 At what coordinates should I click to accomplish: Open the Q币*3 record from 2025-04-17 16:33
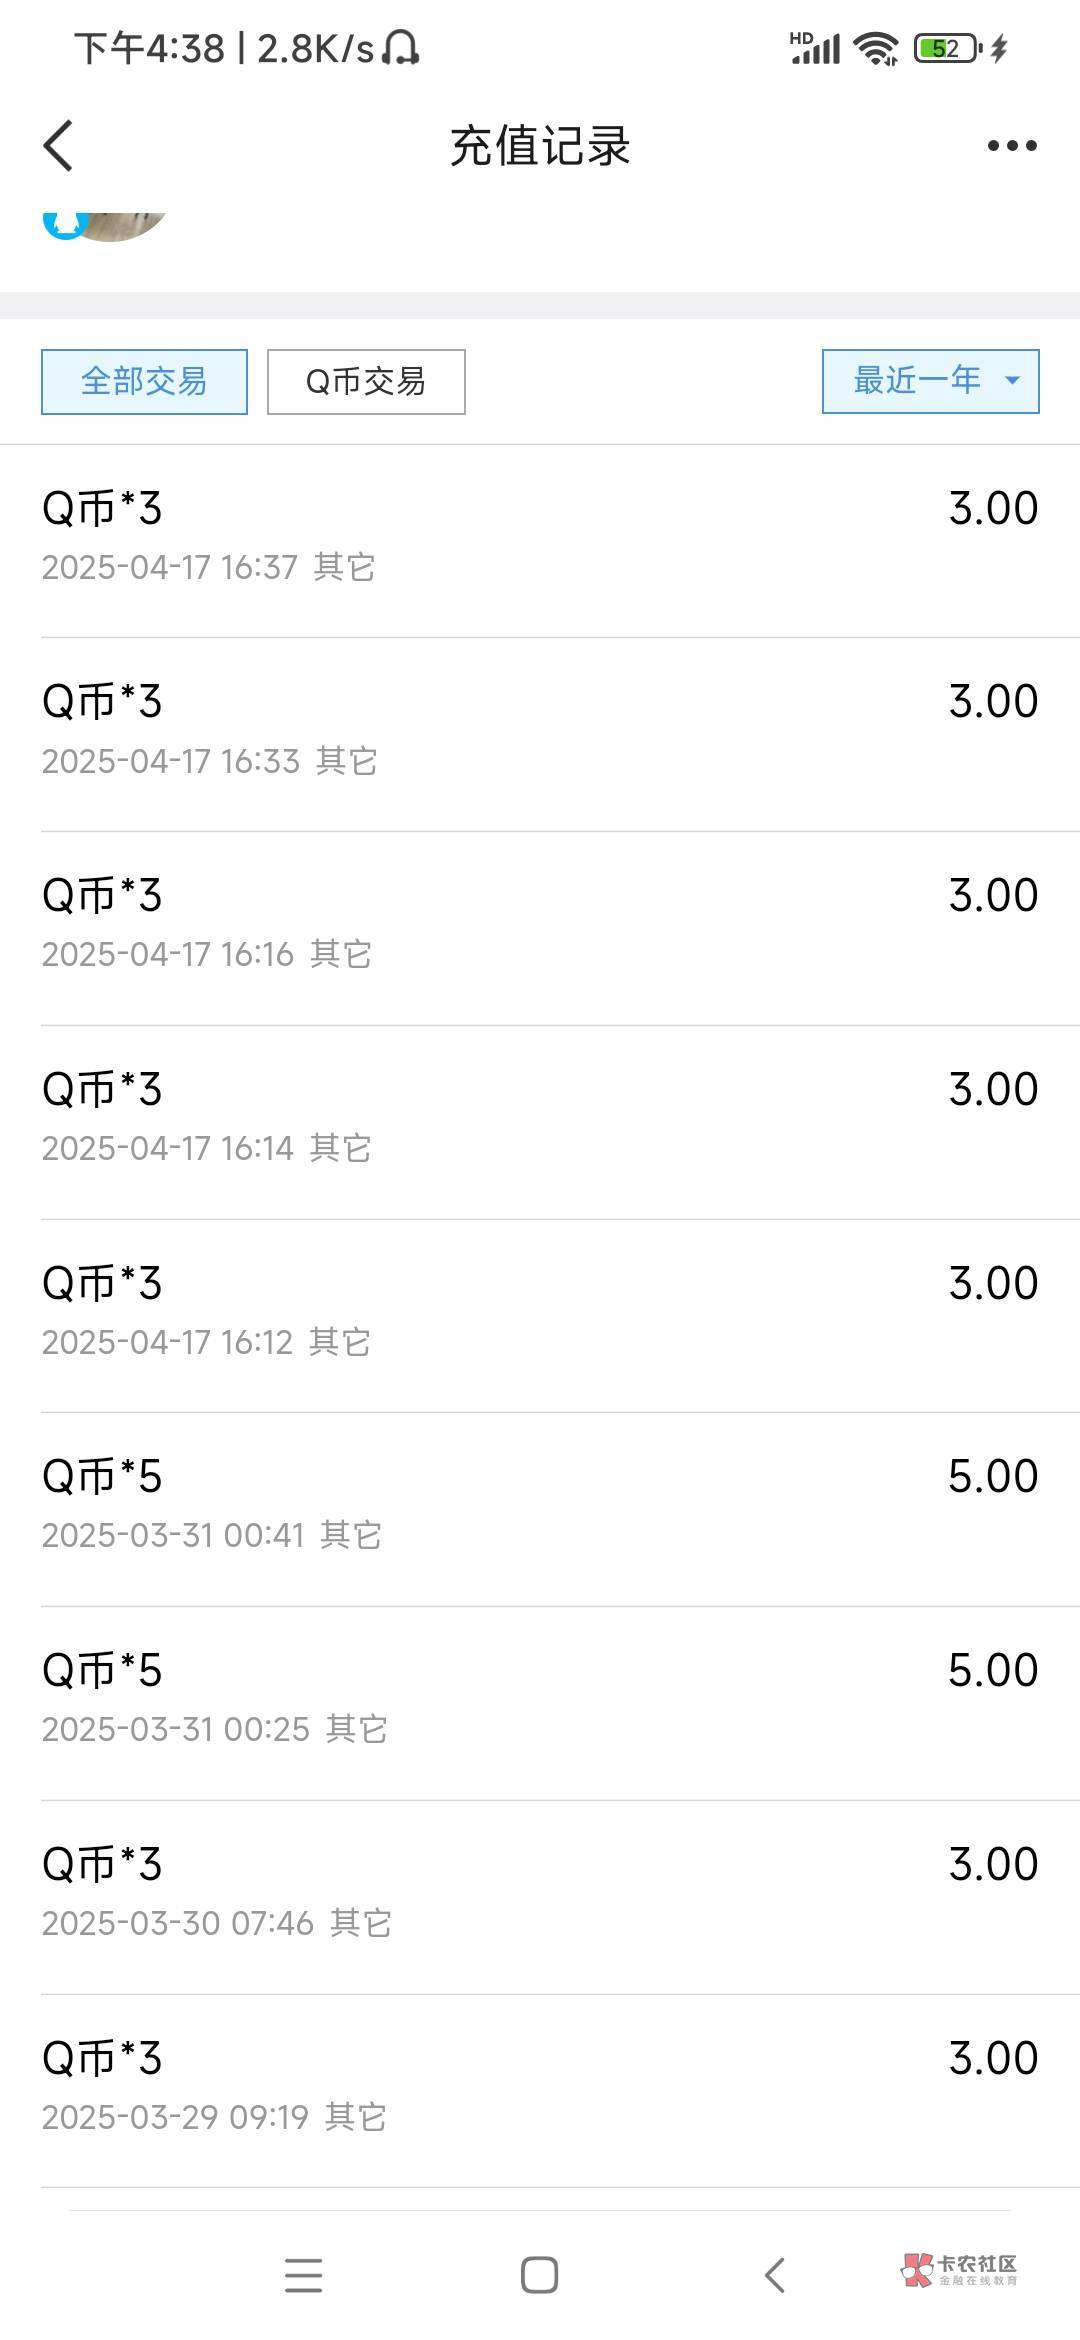tap(540, 731)
